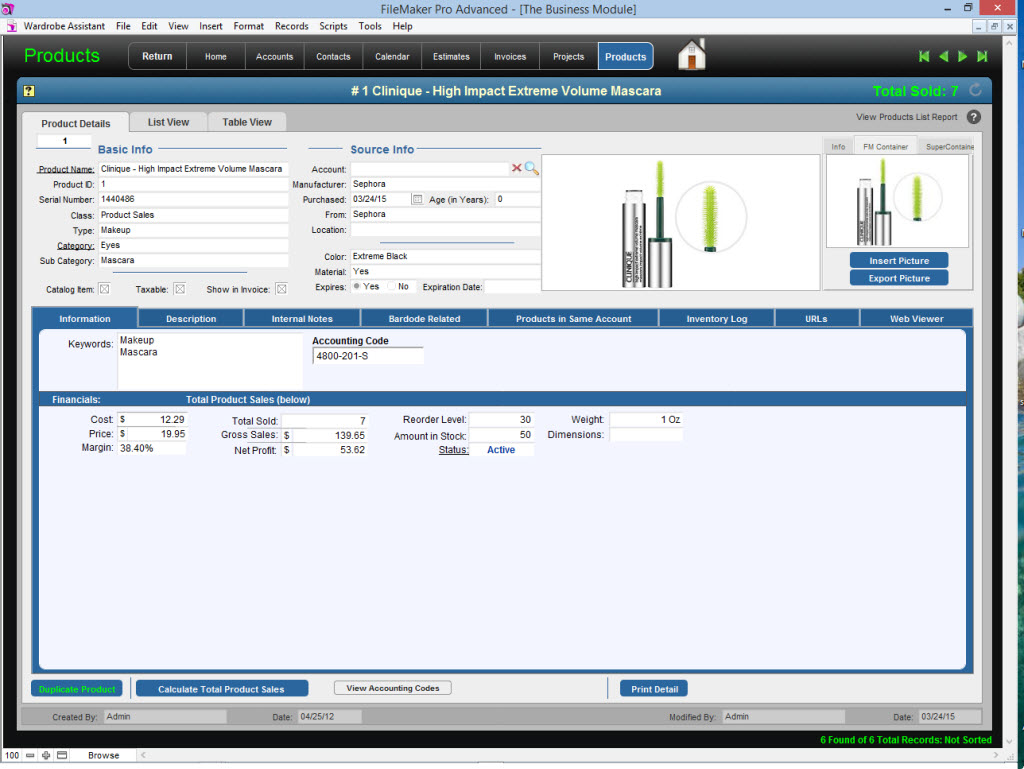
Task: Toggle the Taxable checkbox
Action: click(x=180, y=289)
